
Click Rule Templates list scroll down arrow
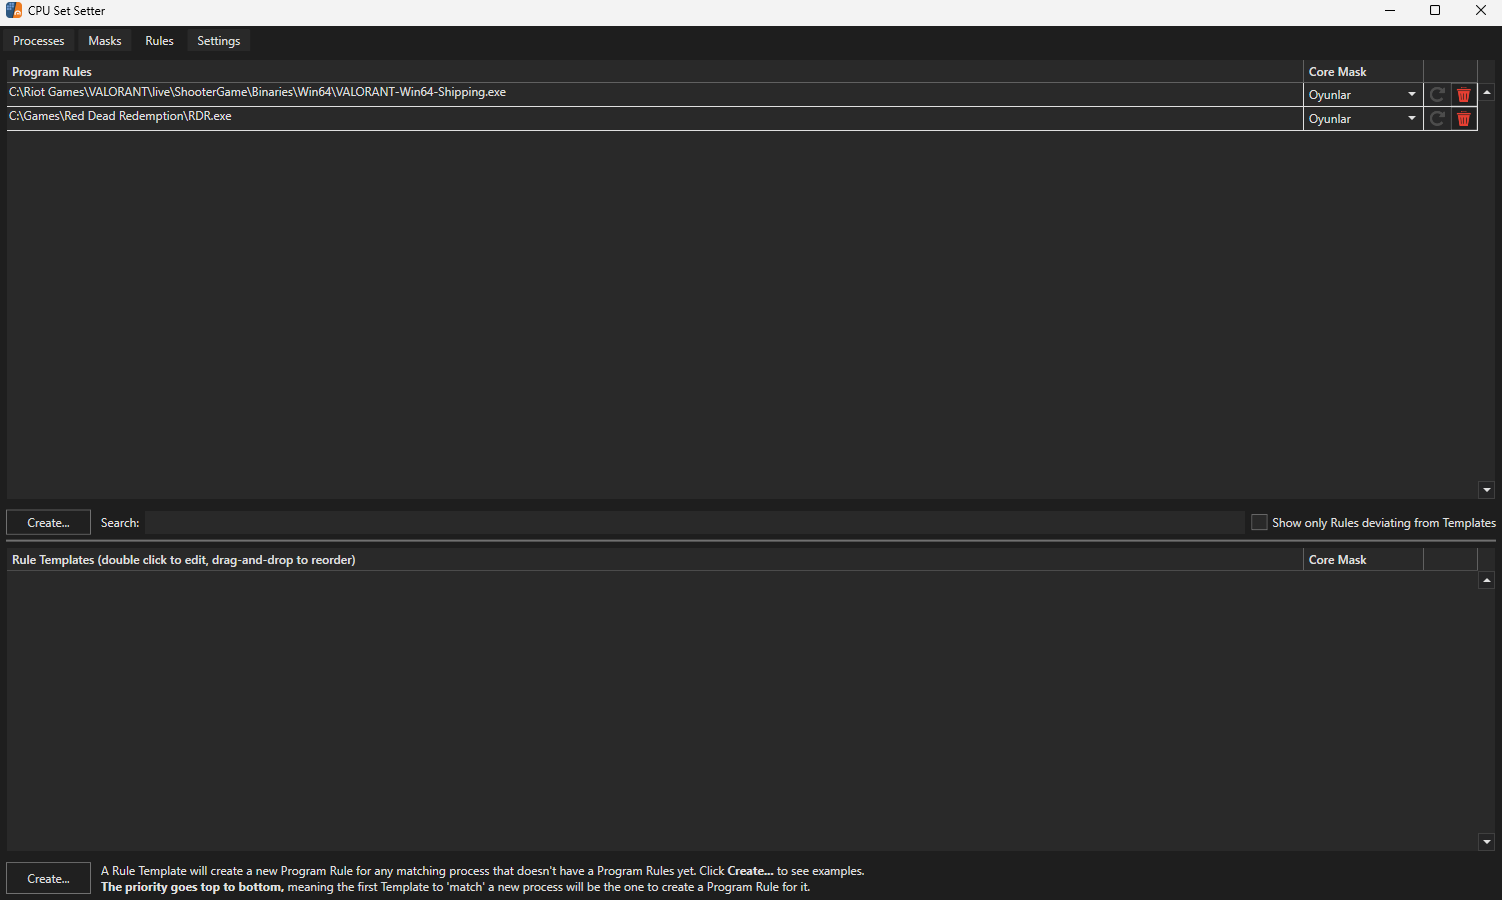1487,842
